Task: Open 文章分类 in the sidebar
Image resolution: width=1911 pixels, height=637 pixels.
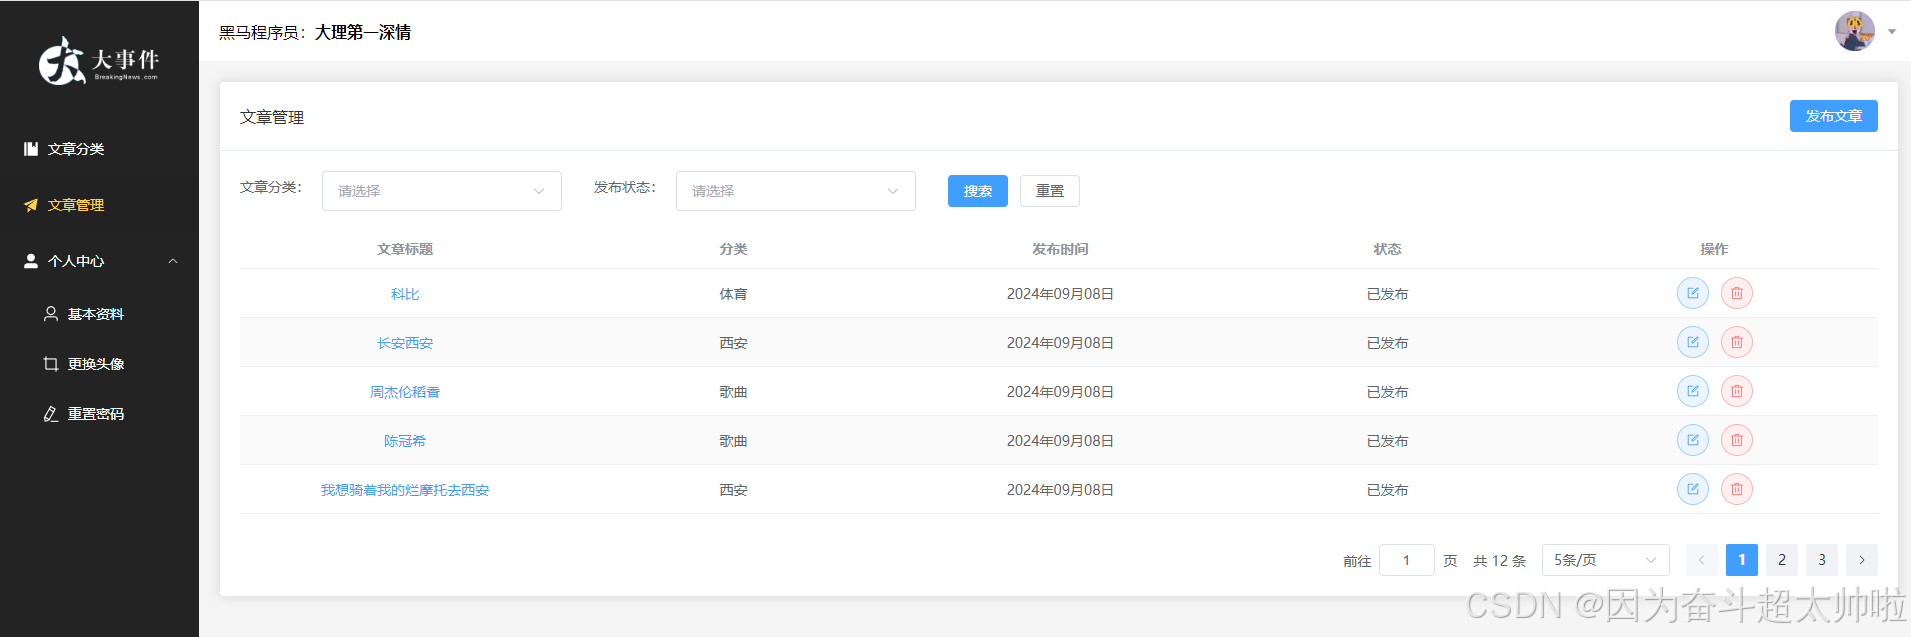Action: 99,149
